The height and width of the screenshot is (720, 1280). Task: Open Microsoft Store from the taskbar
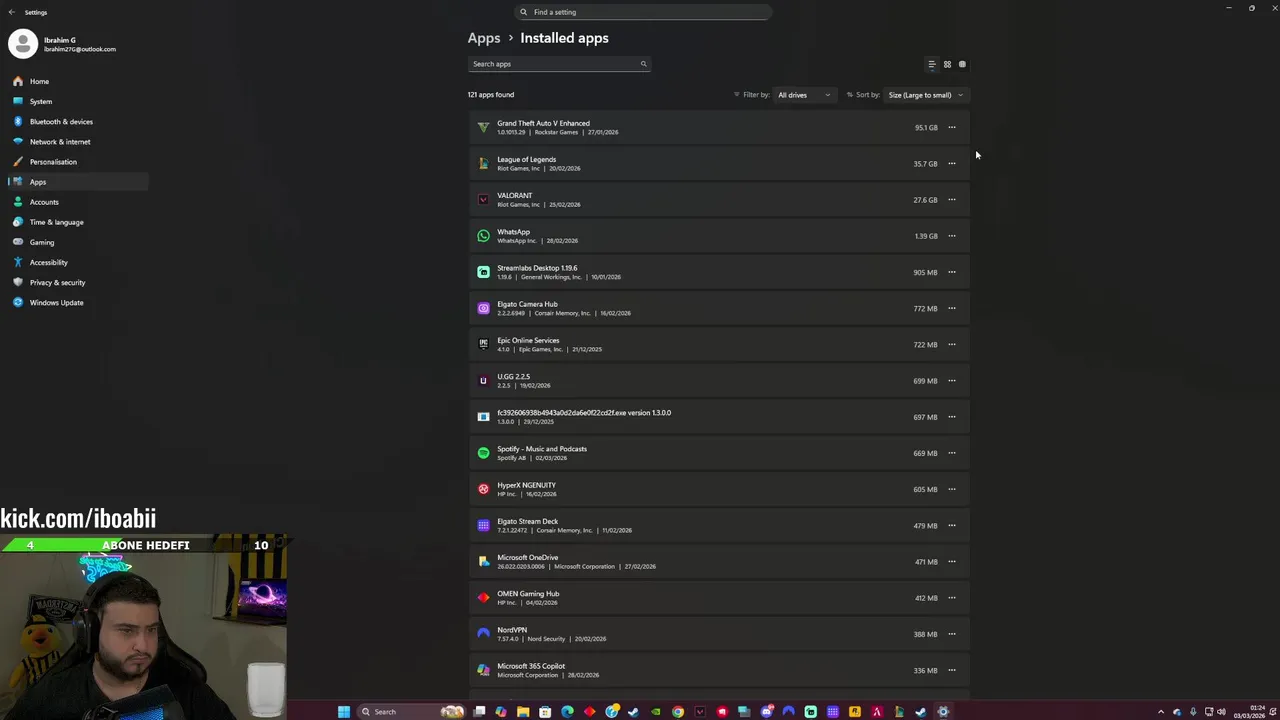(545, 711)
